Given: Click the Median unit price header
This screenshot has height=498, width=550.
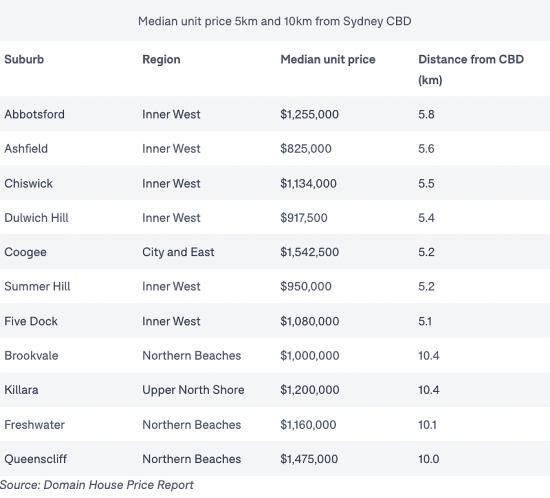Looking at the screenshot, I should click(328, 60).
